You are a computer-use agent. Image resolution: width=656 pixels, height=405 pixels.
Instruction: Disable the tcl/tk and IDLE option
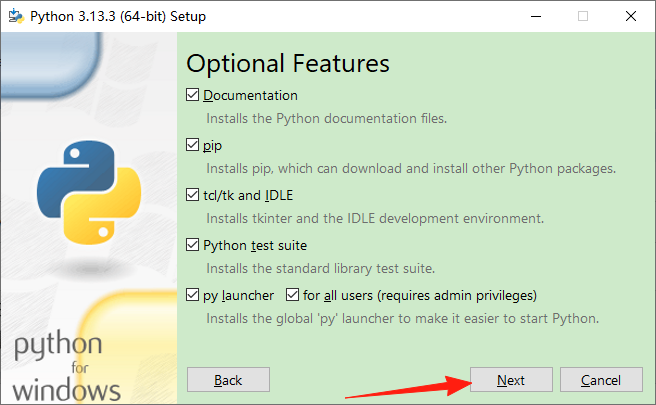(x=193, y=195)
